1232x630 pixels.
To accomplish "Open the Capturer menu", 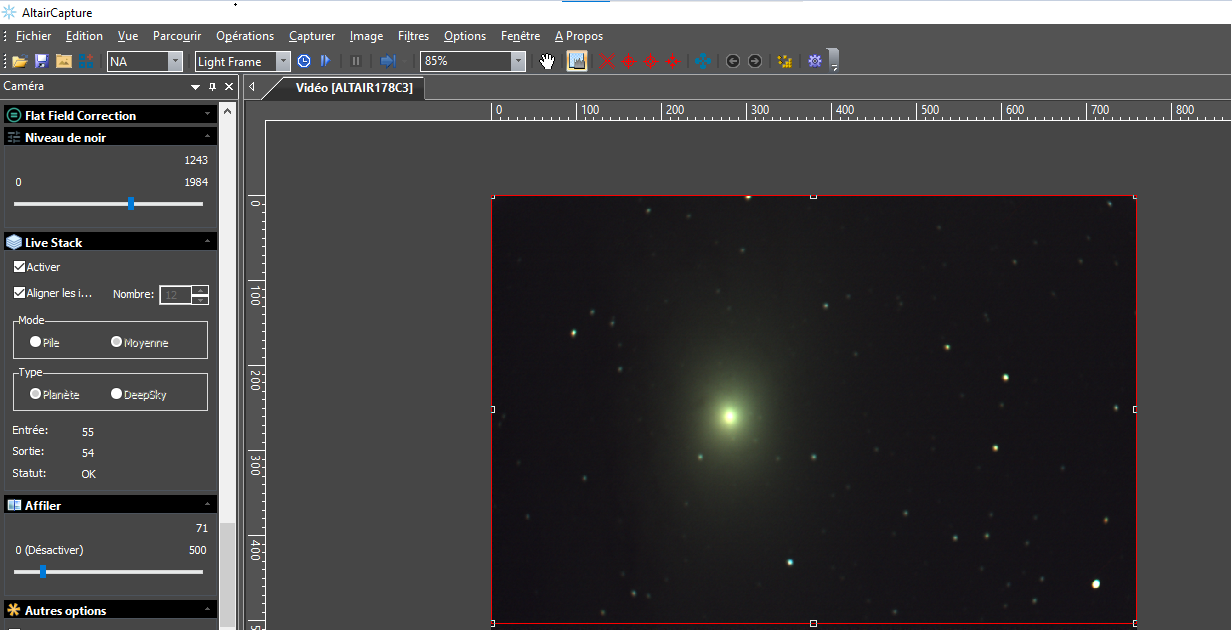I will pyautogui.click(x=312, y=36).
